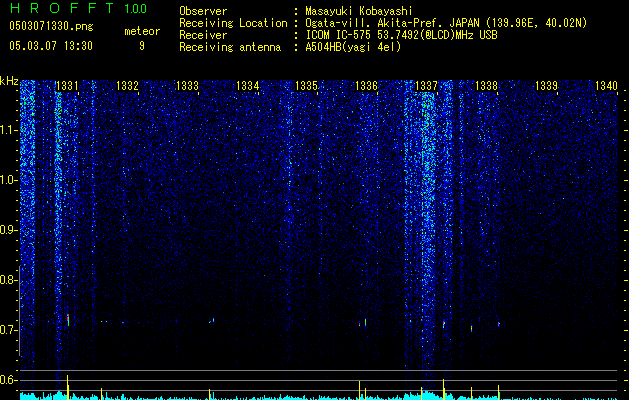The width and height of the screenshot is (629, 400).
Task: Click the 1340 time marker
Action: pos(606,85)
